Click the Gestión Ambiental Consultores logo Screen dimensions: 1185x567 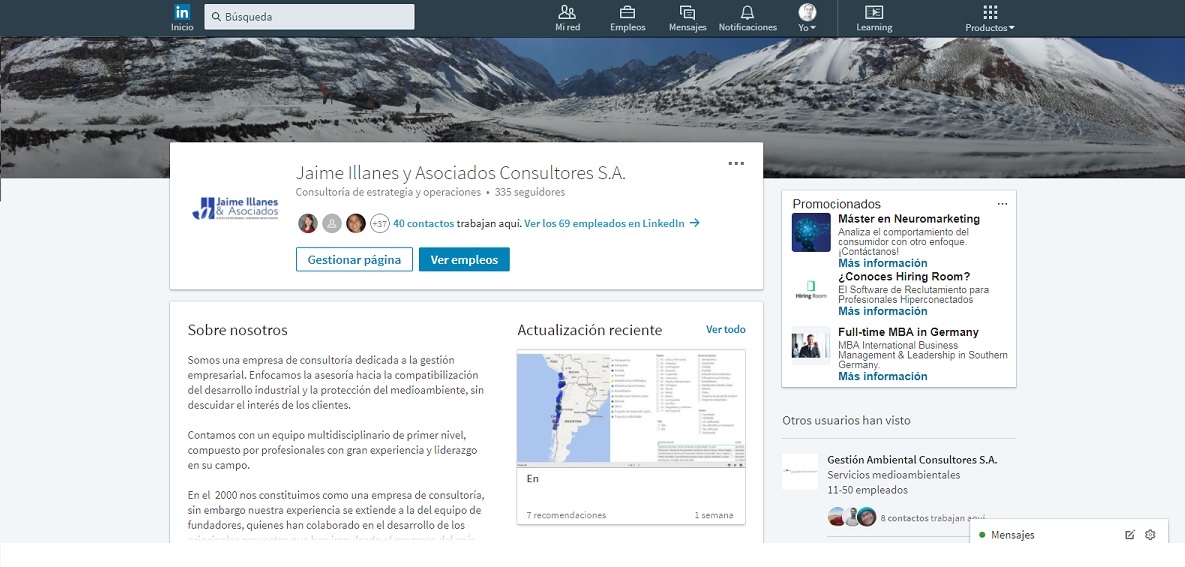pyautogui.click(x=800, y=472)
